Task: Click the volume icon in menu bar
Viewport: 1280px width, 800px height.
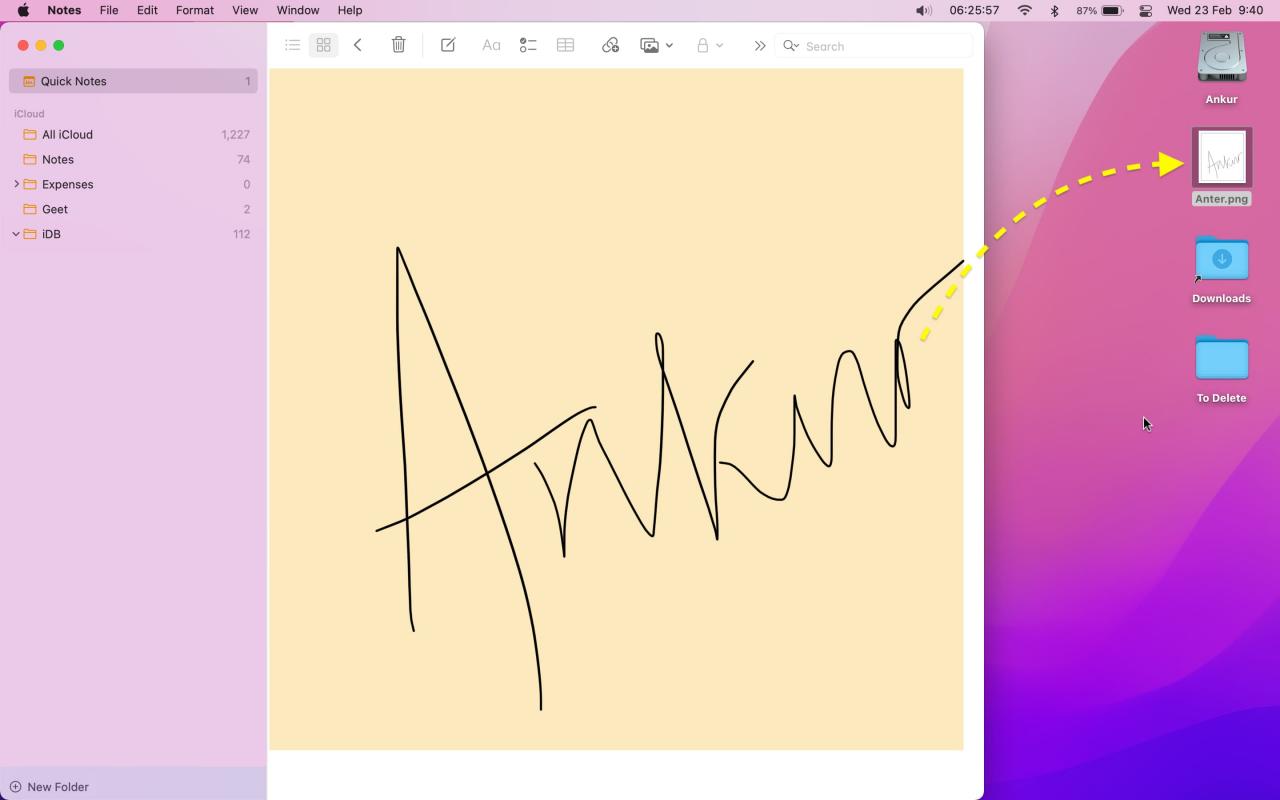Action: (x=924, y=10)
